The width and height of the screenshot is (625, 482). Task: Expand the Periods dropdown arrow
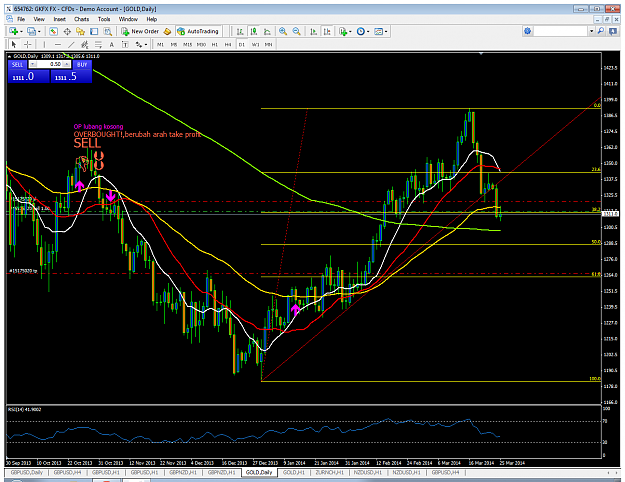coord(368,31)
